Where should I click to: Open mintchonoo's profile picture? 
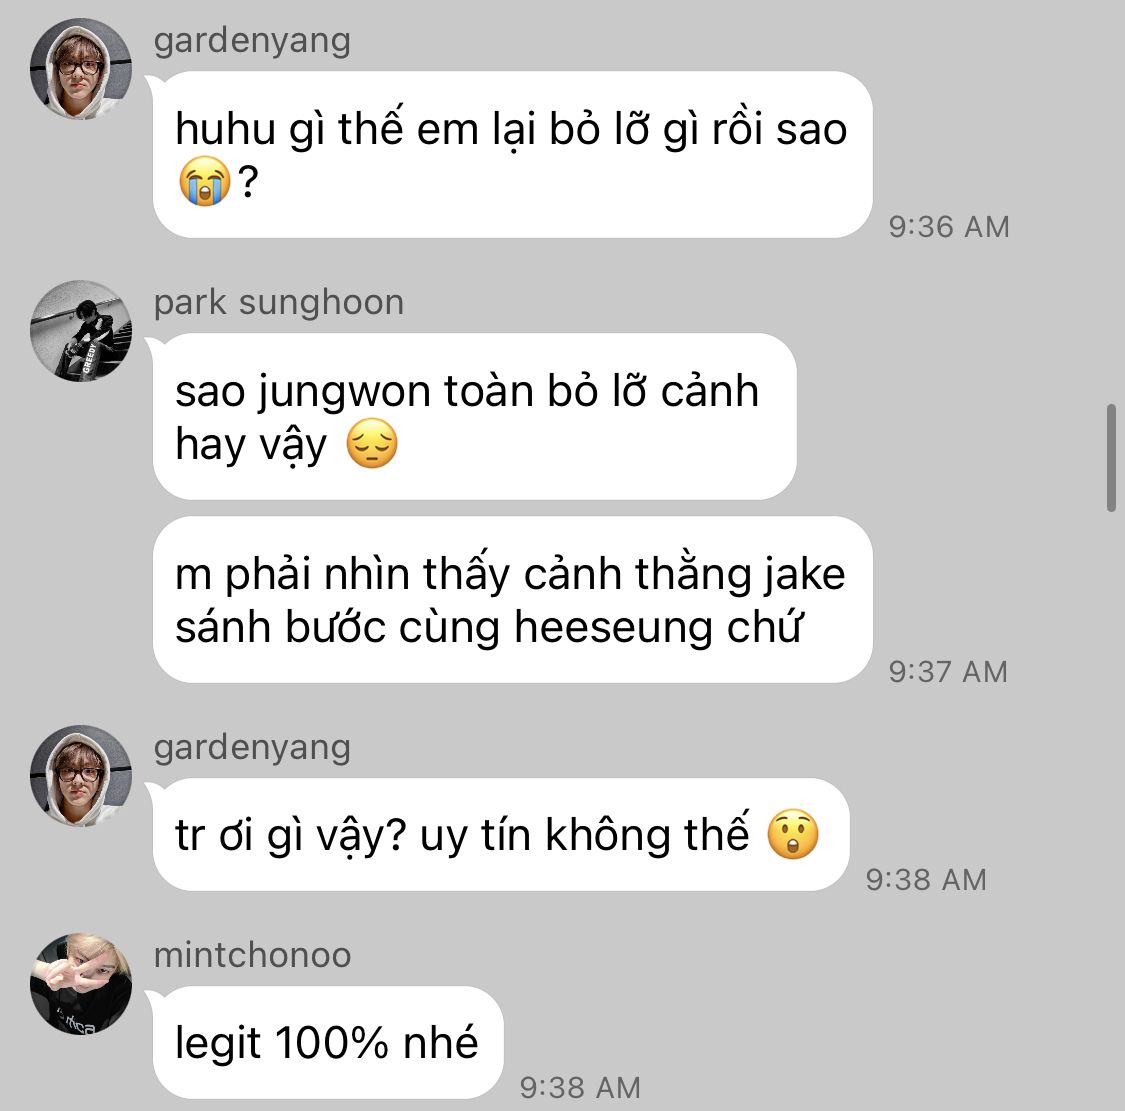click(81, 984)
